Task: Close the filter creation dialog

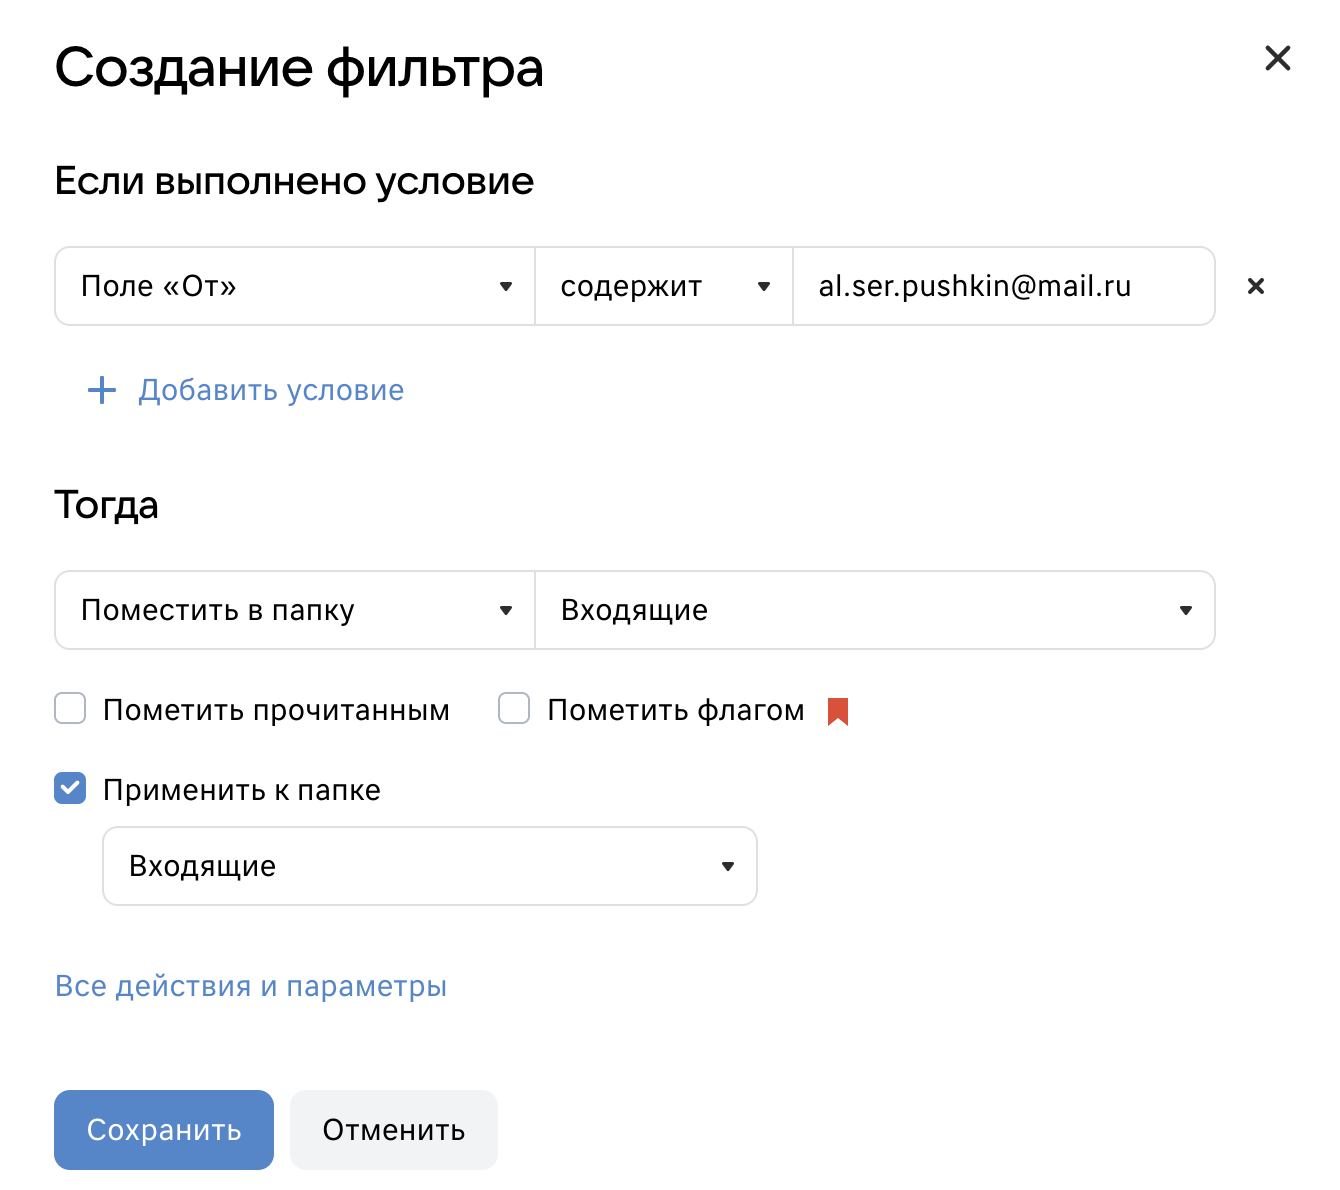Action: (x=1277, y=58)
